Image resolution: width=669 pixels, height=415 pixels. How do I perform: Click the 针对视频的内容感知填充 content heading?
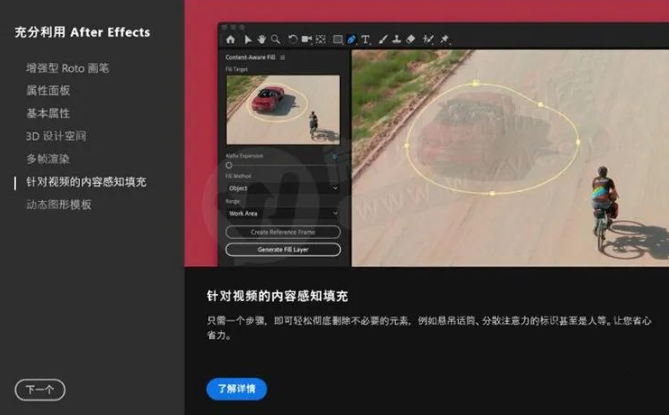277,296
